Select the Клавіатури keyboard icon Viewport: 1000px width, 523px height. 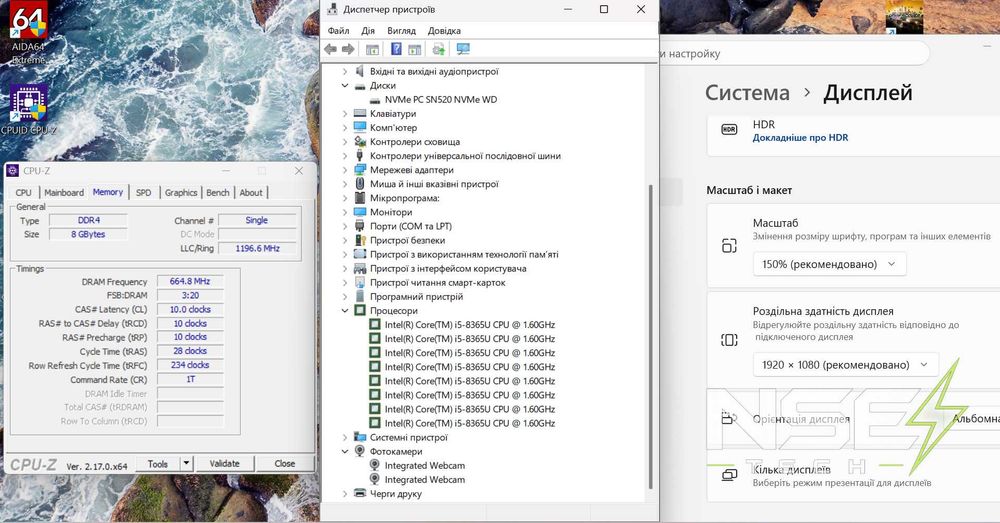click(x=360, y=114)
